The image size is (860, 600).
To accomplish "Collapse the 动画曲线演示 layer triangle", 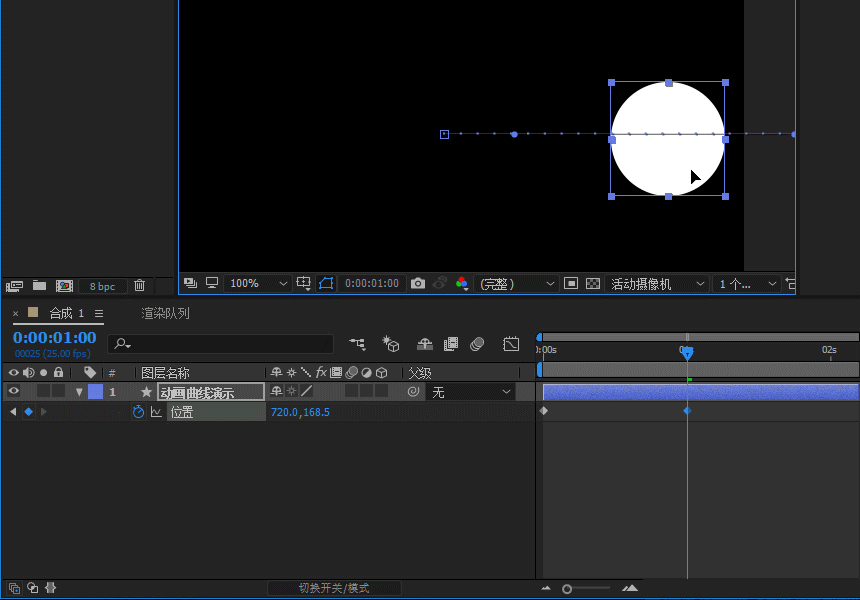I will pos(79,392).
